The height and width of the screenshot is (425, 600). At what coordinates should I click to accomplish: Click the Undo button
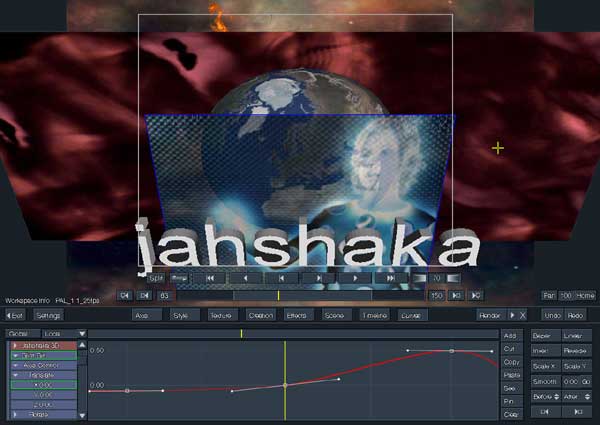coord(552,315)
